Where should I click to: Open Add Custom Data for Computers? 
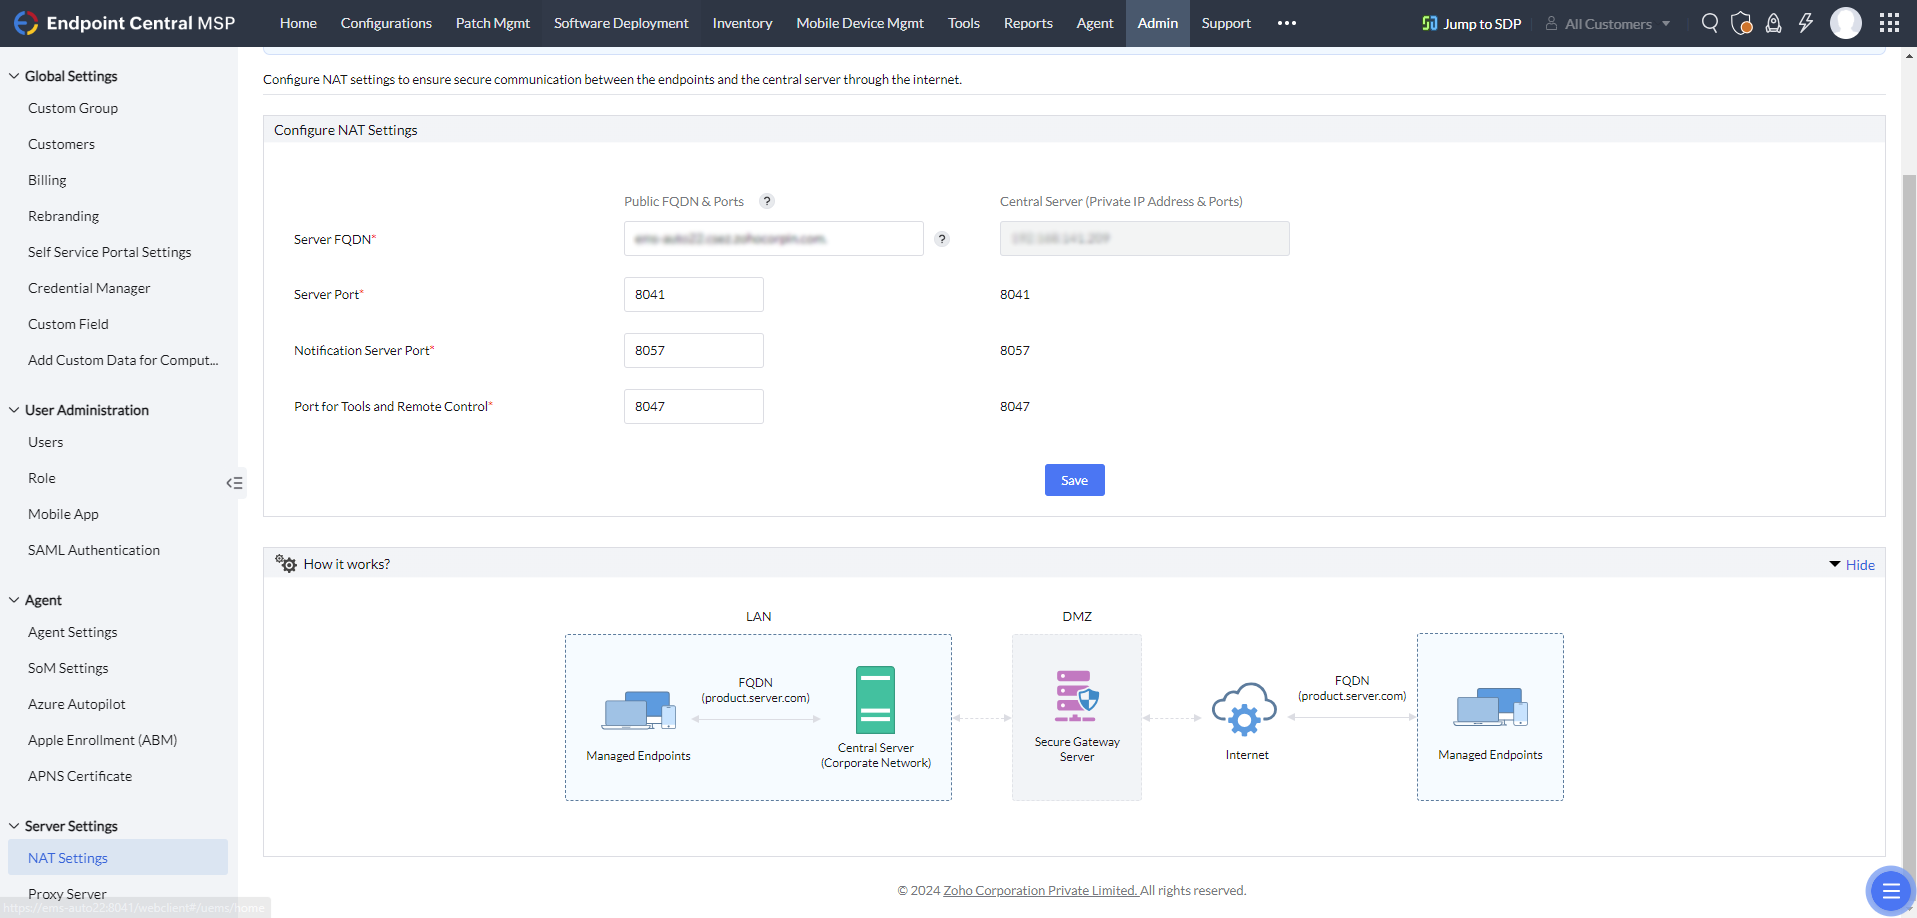tap(123, 360)
